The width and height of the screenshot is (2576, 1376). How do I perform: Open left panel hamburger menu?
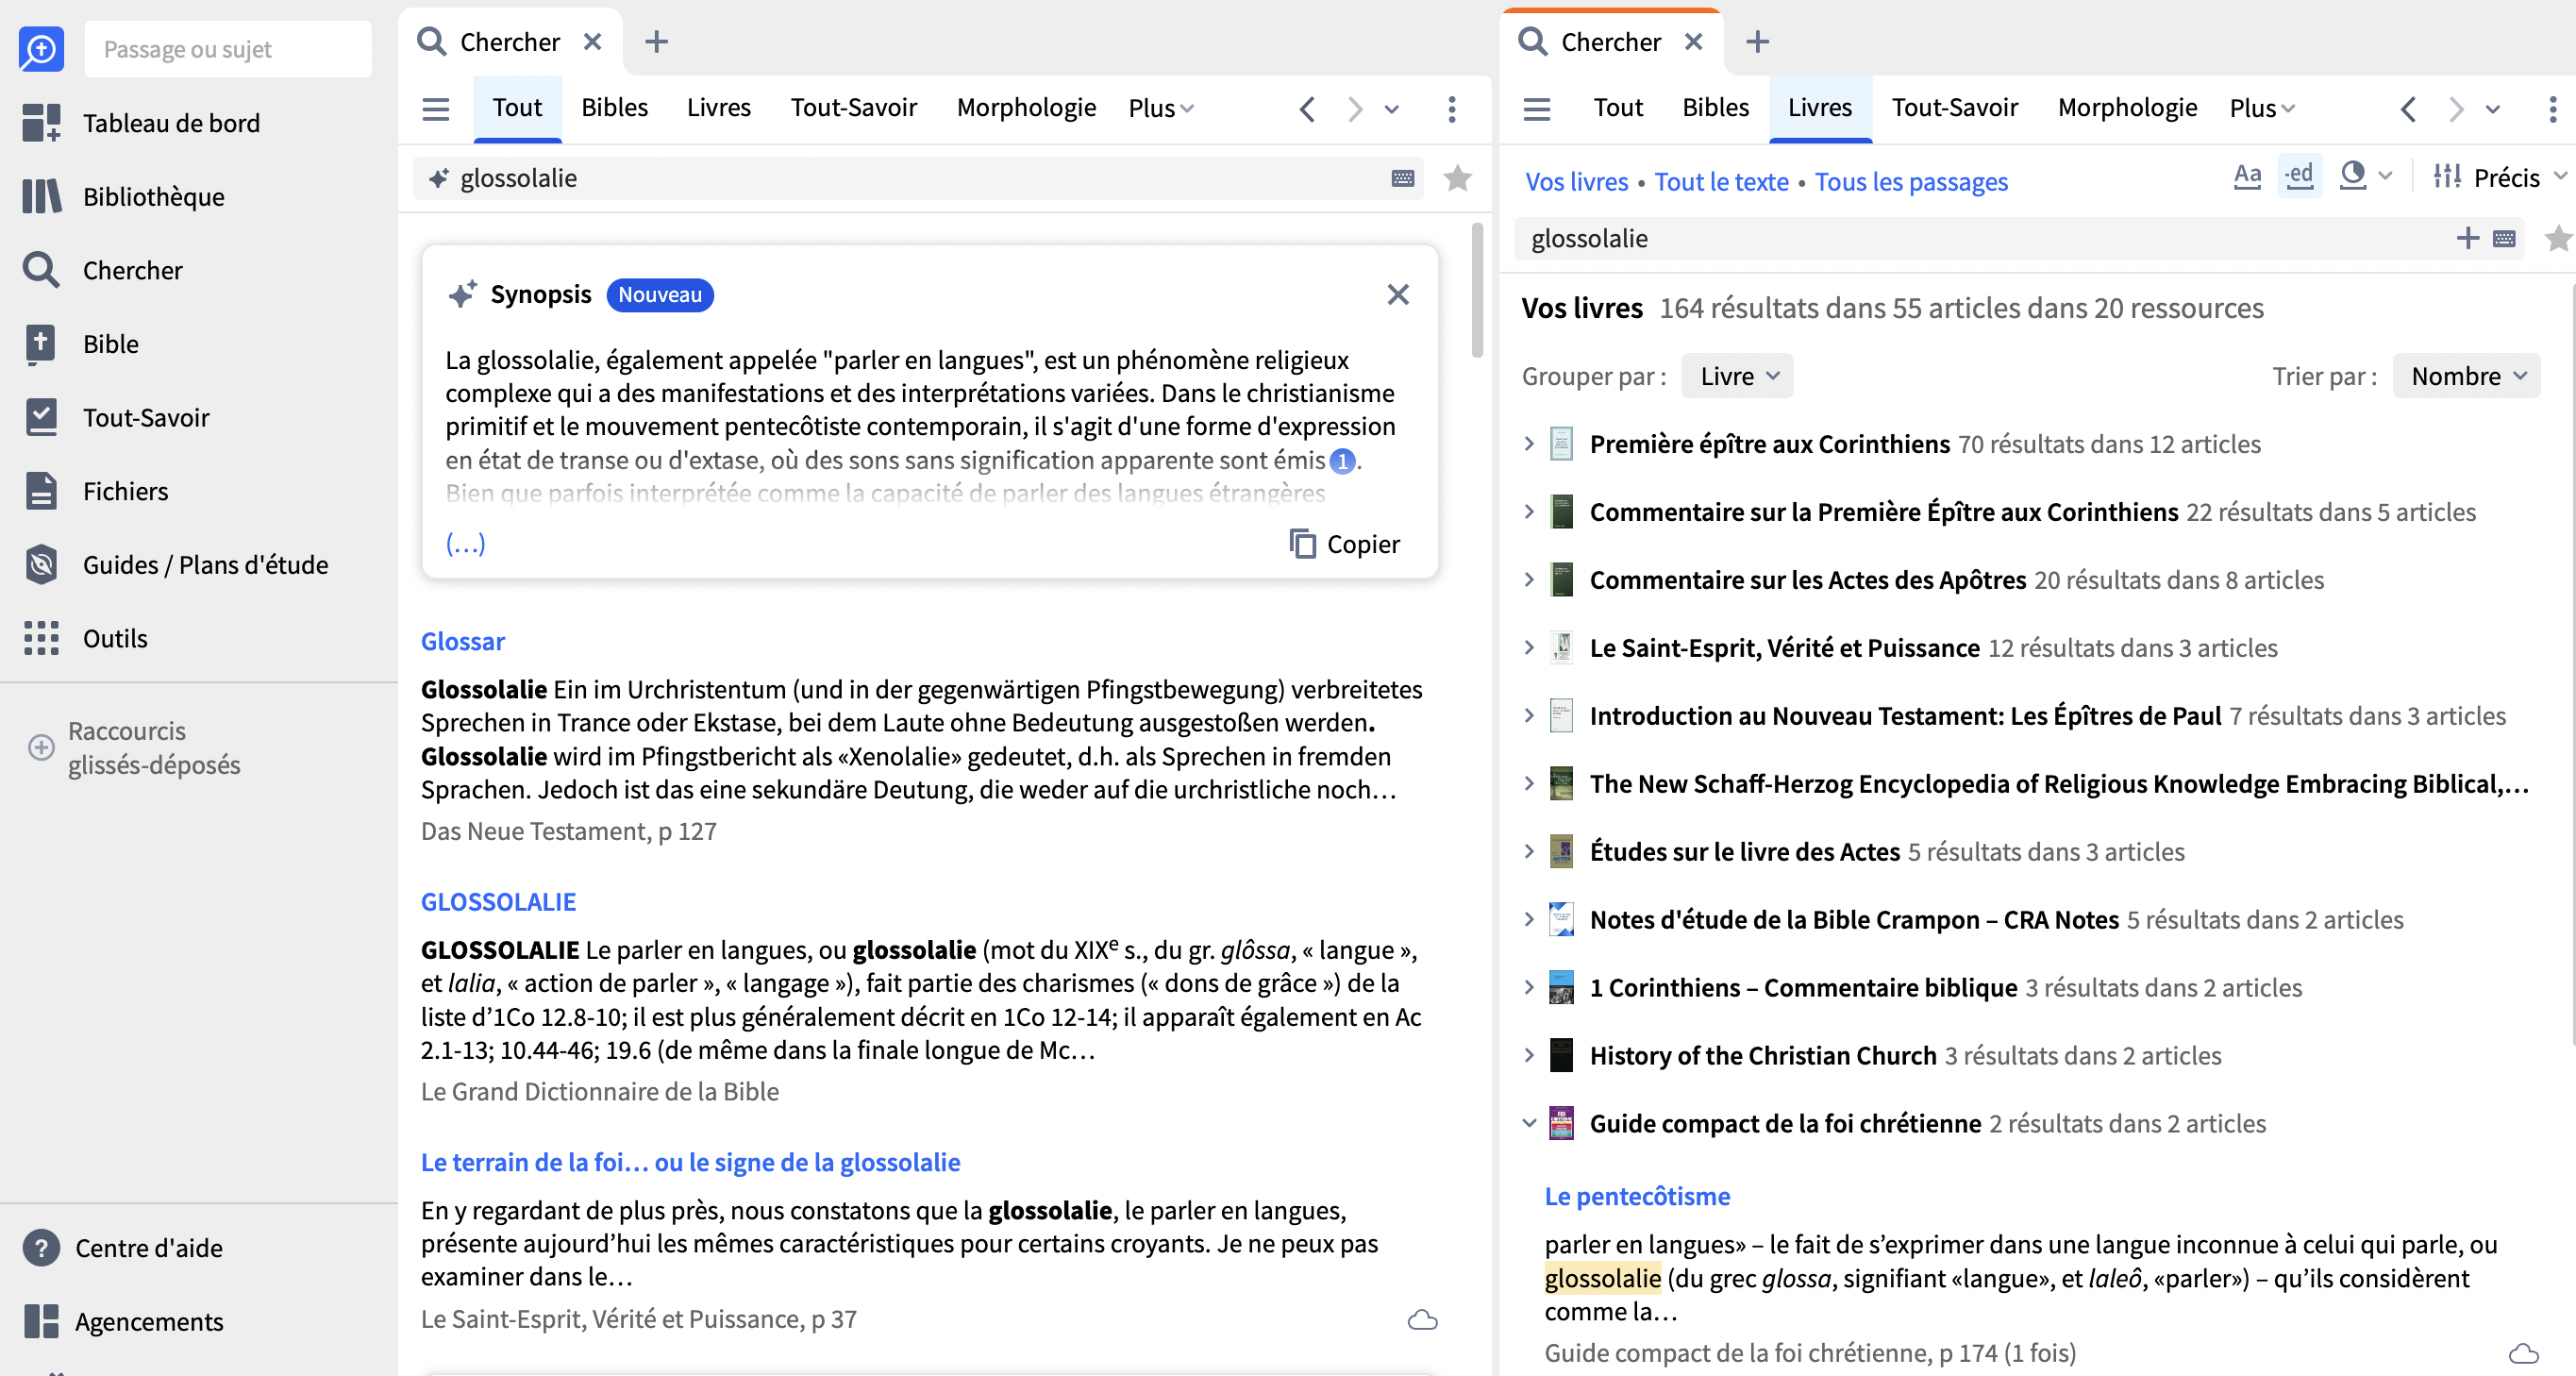pos(436,108)
